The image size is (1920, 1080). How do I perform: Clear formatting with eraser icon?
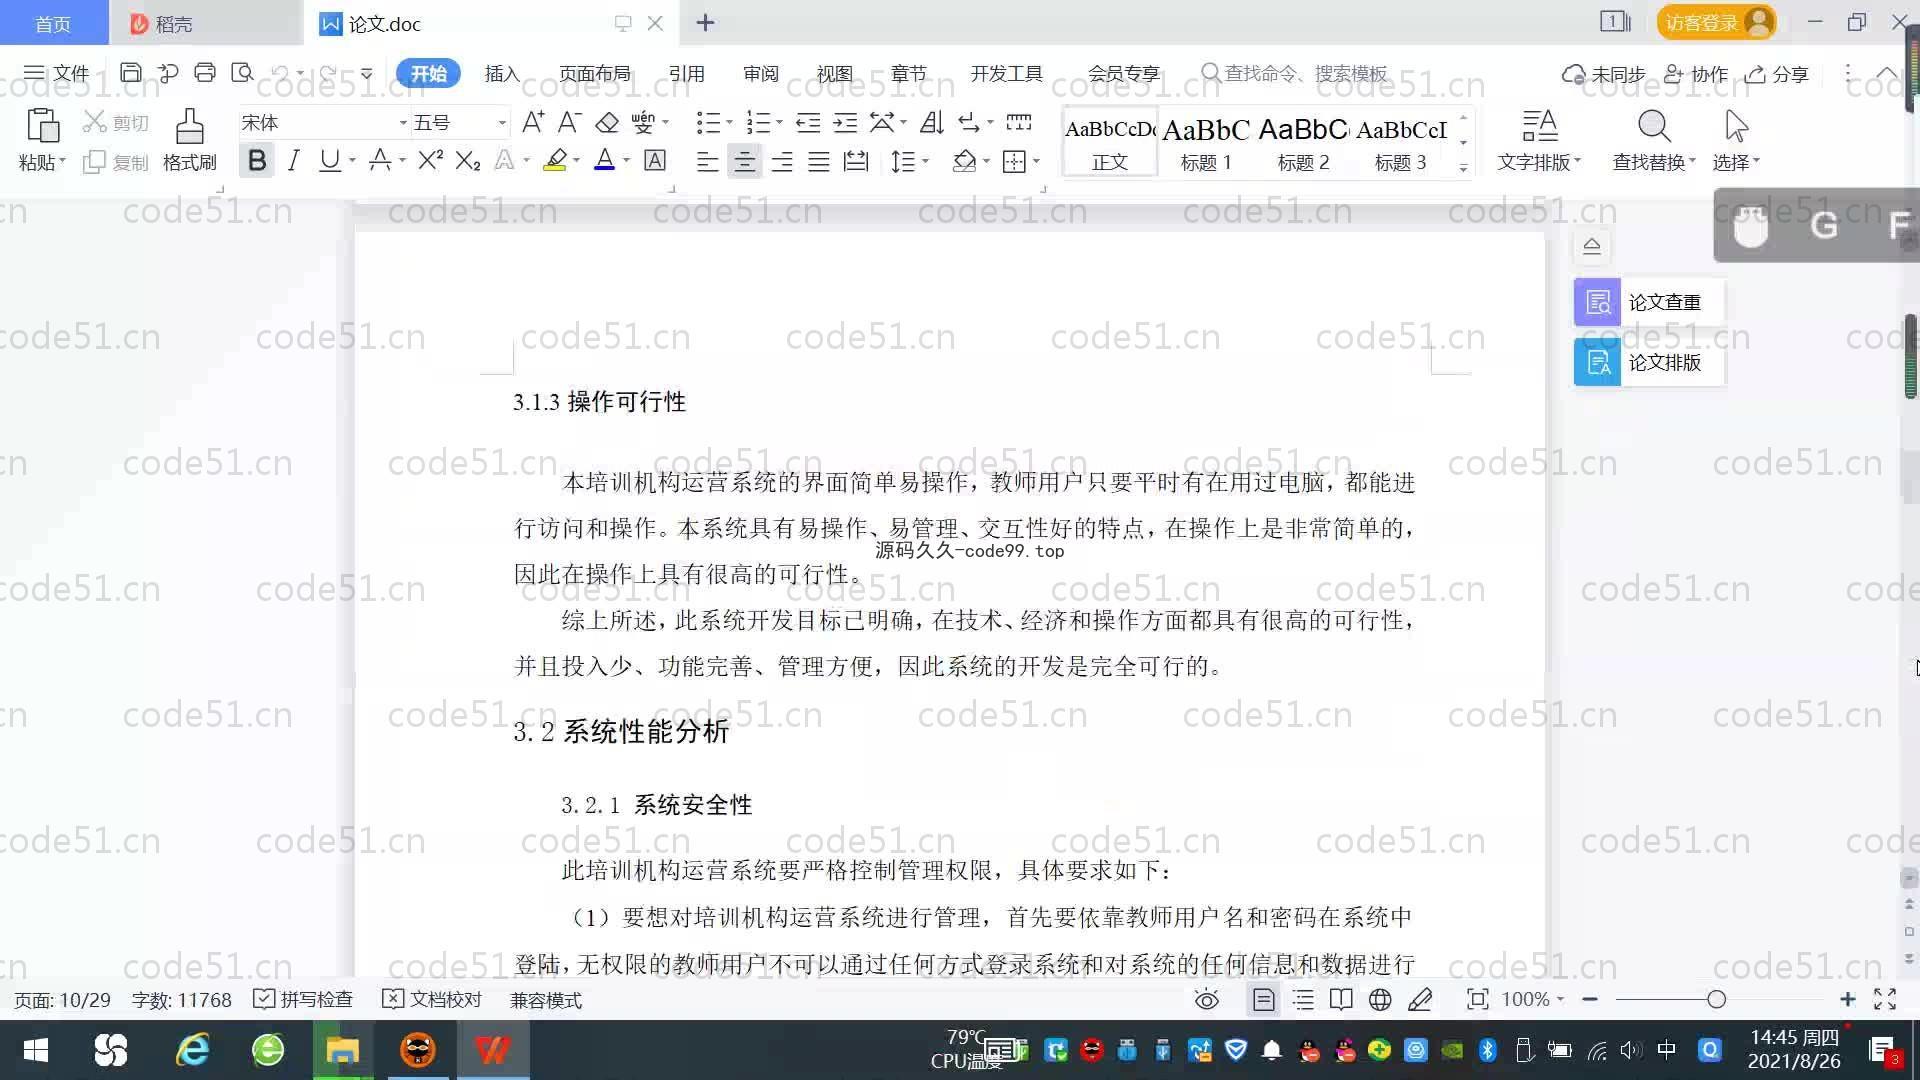606,123
